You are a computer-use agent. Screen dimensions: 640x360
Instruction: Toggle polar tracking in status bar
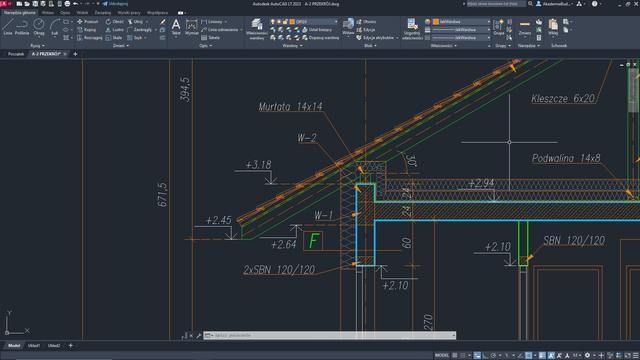pos(493,356)
